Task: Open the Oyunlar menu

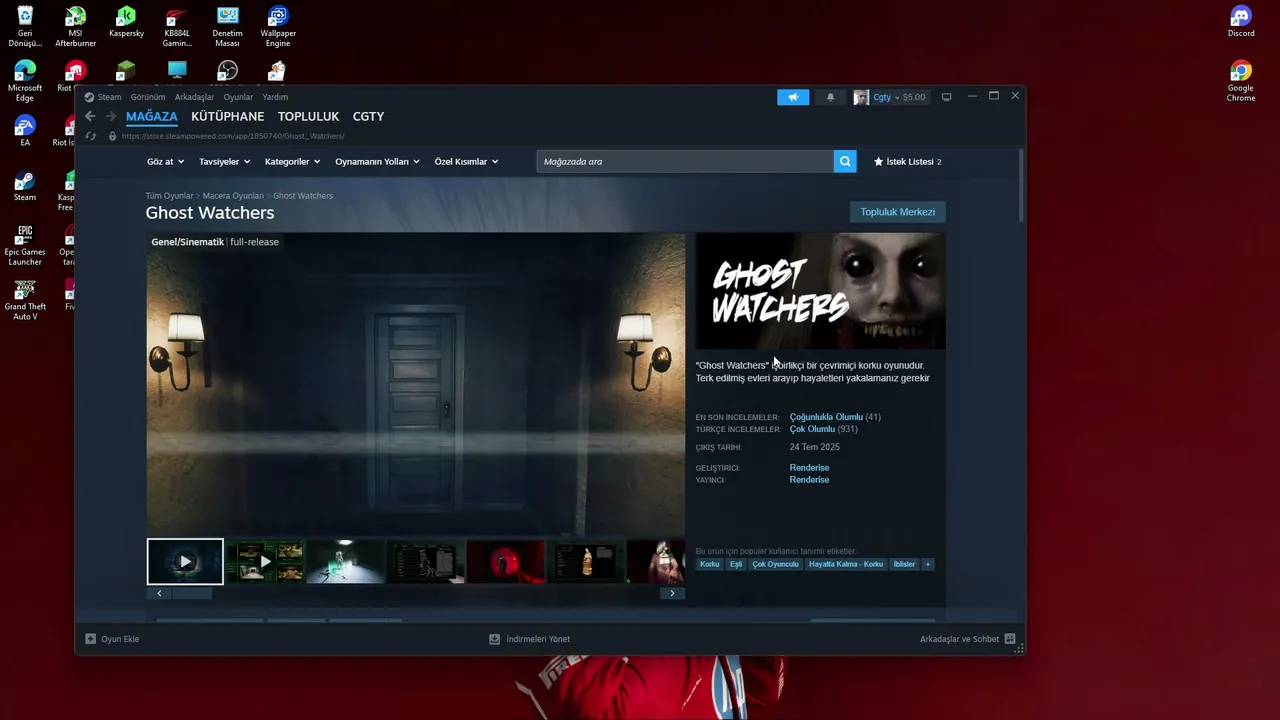Action: click(x=238, y=97)
